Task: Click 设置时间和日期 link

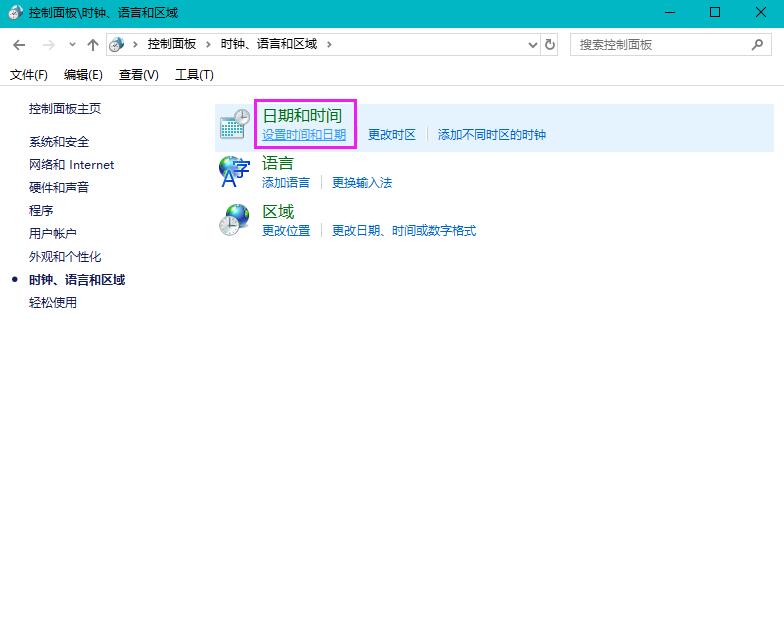Action: tap(304, 134)
